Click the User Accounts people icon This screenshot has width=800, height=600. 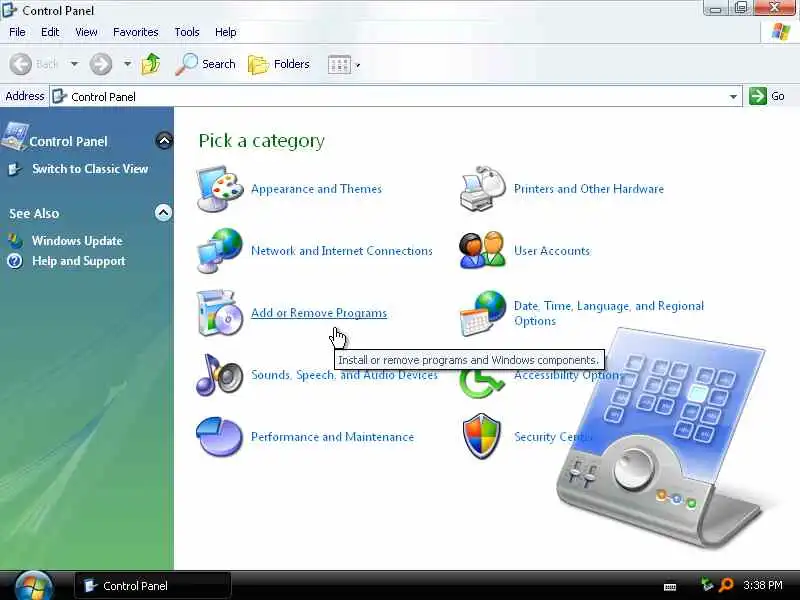pos(482,251)
